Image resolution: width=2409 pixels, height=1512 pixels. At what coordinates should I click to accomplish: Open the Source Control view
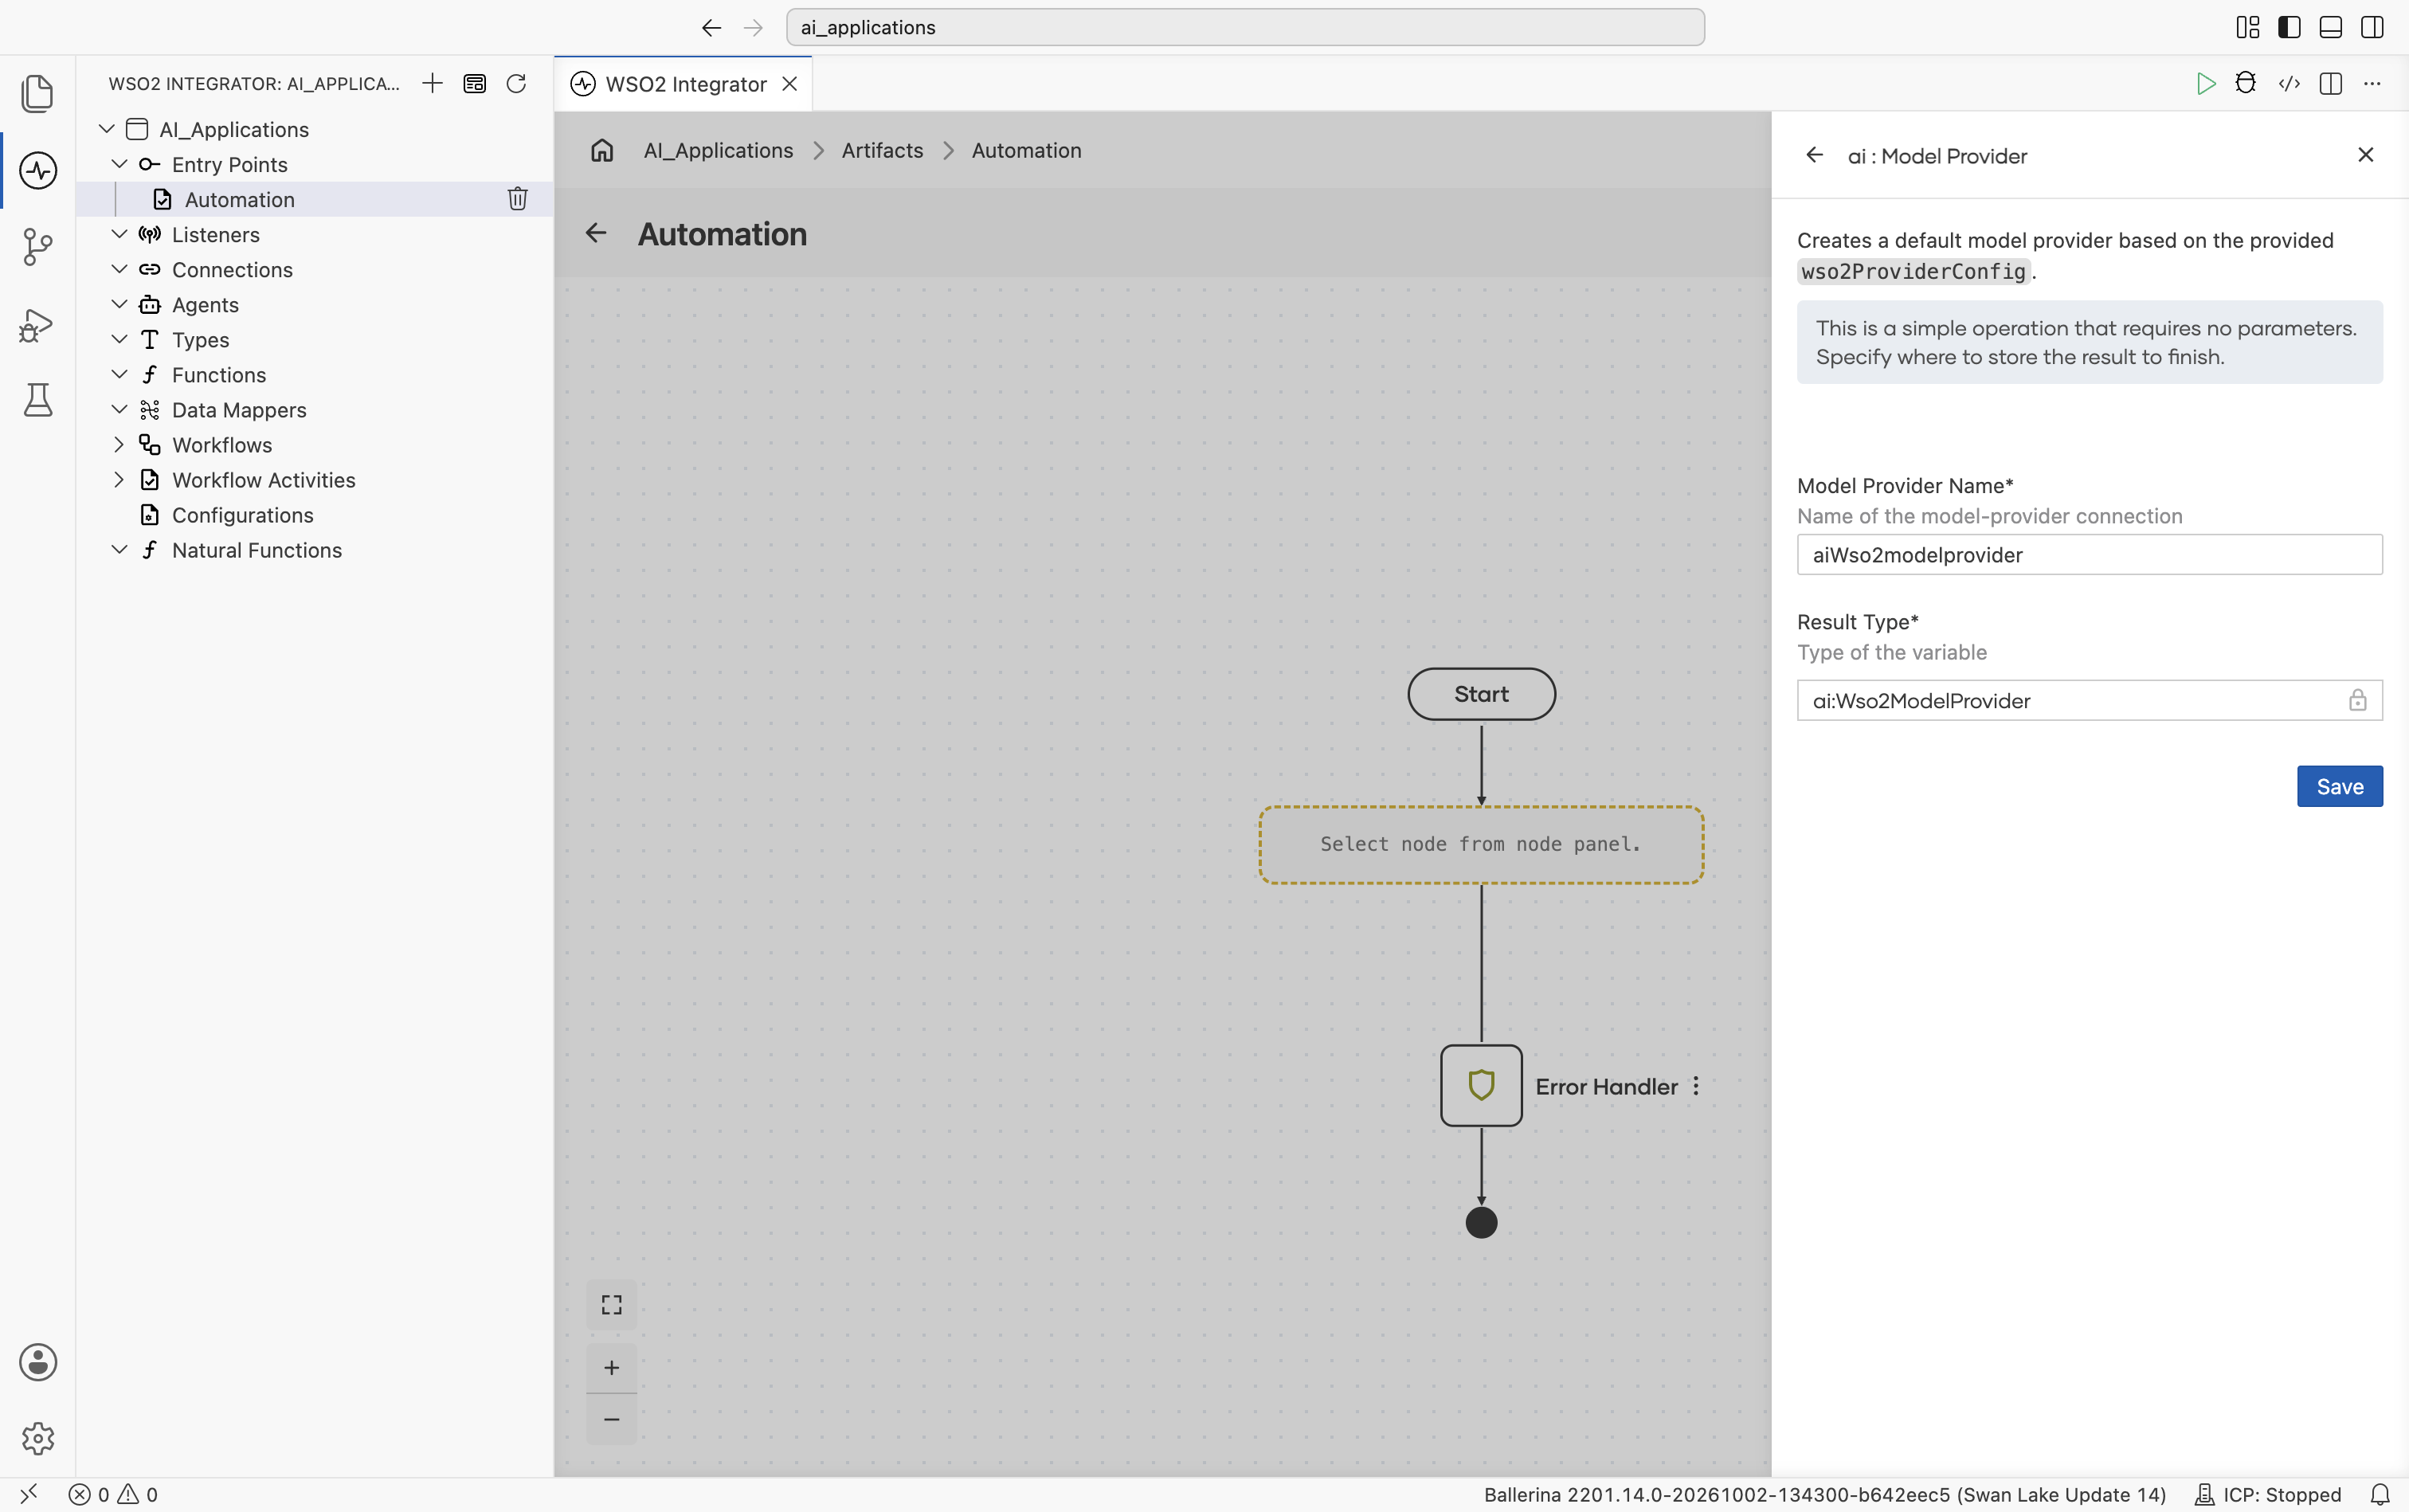tap(38, 247)
